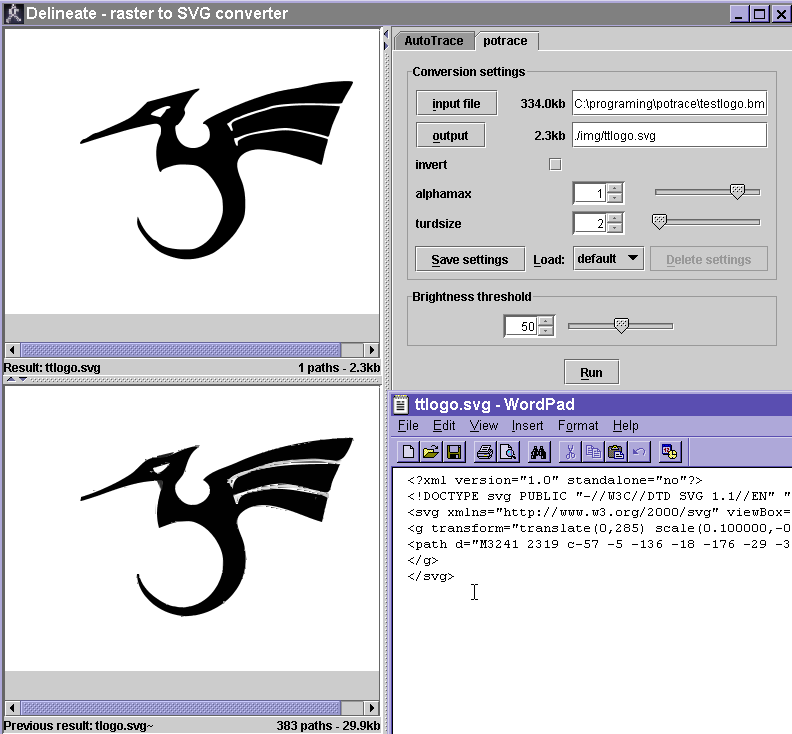This screenshot has height=734, width=792.
Task: Click the New document icon in WordPad
Action: point(409,452)
